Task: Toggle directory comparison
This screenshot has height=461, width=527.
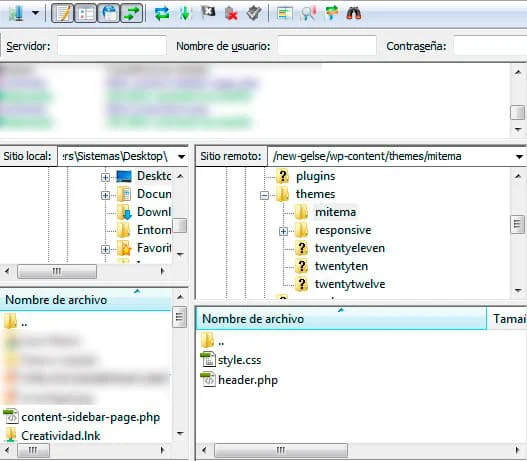Action: [309, 13]
